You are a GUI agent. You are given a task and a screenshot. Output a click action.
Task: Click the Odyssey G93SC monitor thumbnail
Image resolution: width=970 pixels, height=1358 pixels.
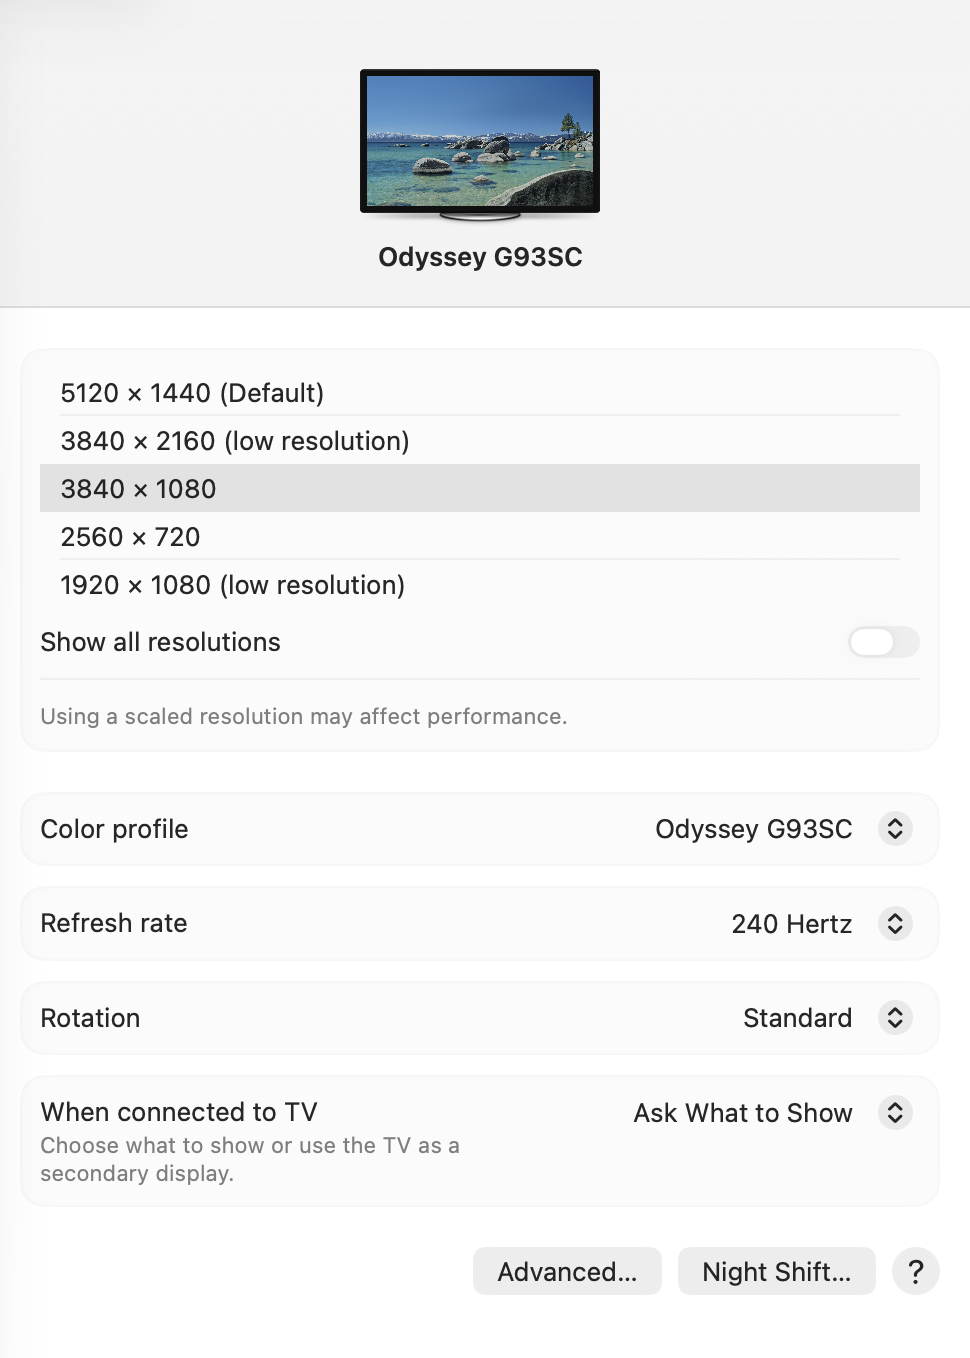(x=480, y=144)
